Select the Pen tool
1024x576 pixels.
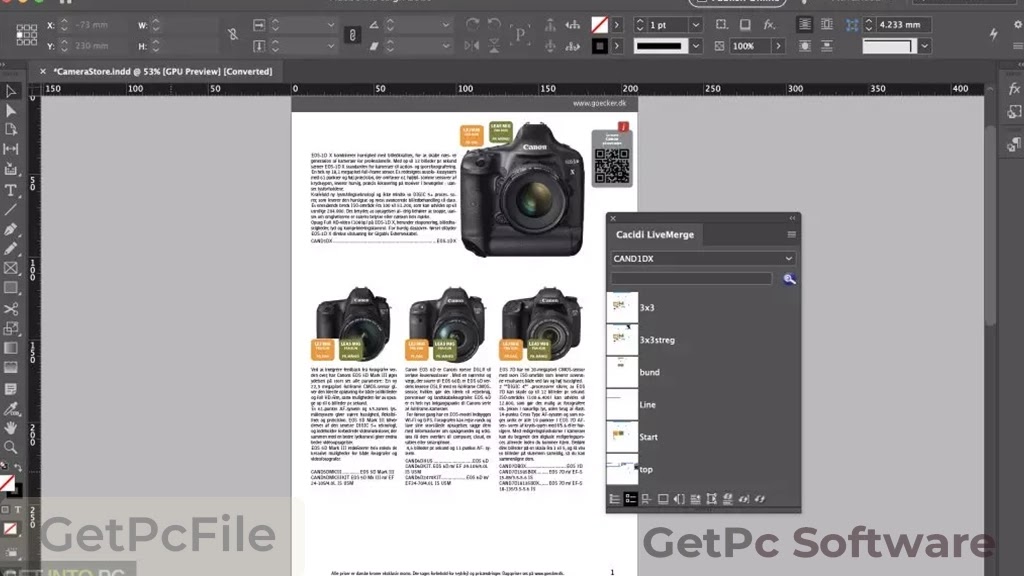coord(10,229)
